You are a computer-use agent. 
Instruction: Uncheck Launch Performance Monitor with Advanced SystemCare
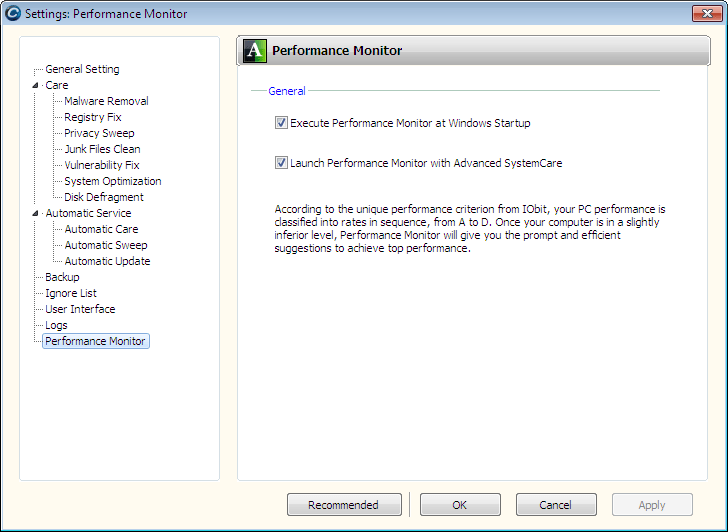pos(281,162)
